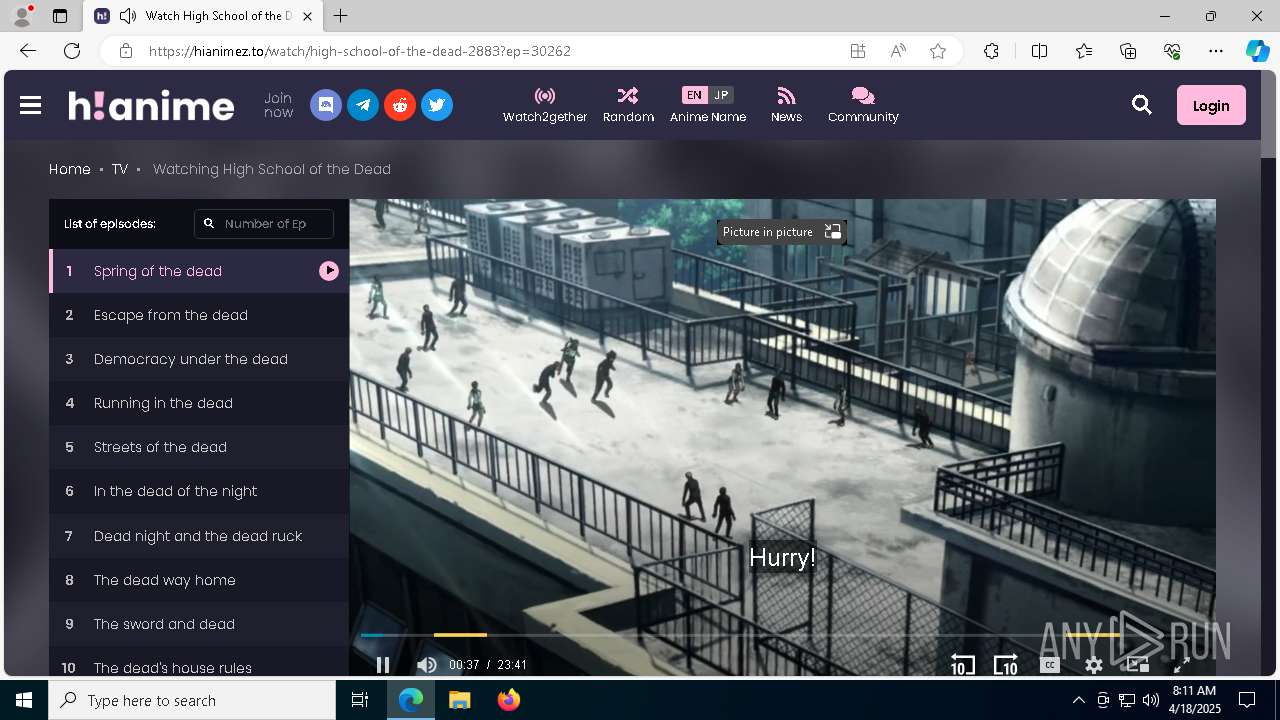This screenshot has width=1280, height=720.
Task: Open a new browser tab
Action: (341, 16)
